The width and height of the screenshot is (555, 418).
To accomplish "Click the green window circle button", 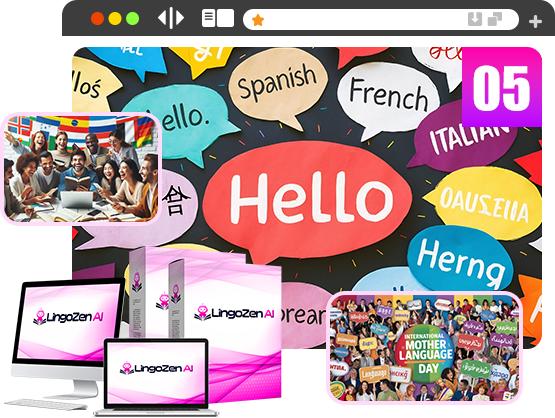I will point(133,18).
